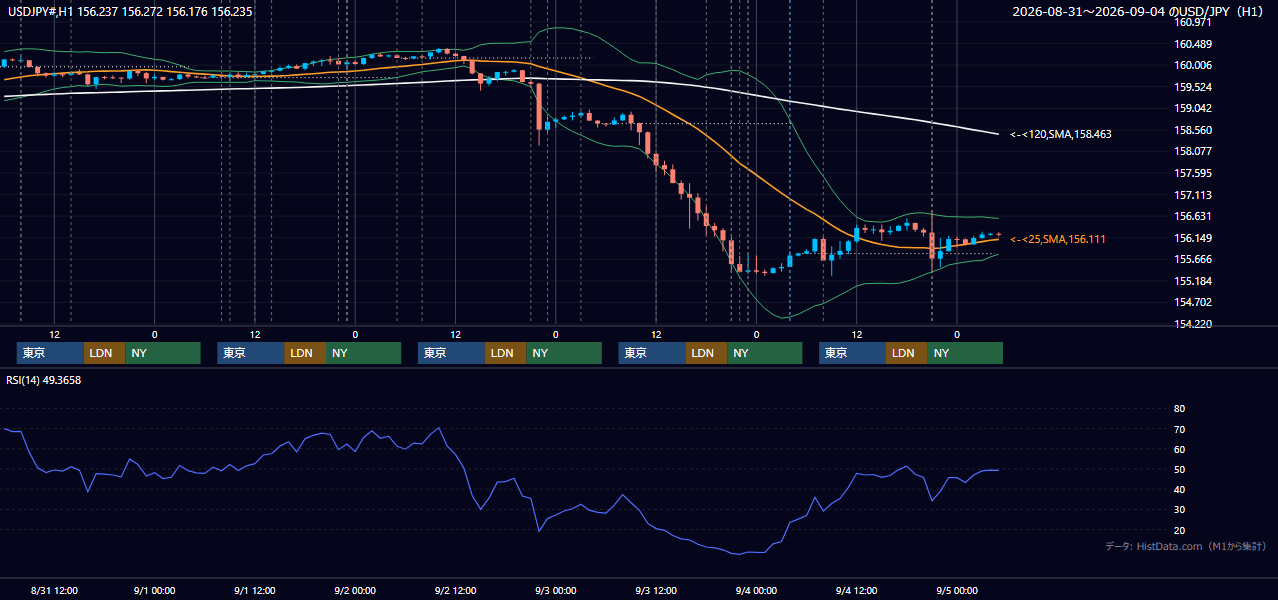Click the 159.524 price level

(1193, 87)
